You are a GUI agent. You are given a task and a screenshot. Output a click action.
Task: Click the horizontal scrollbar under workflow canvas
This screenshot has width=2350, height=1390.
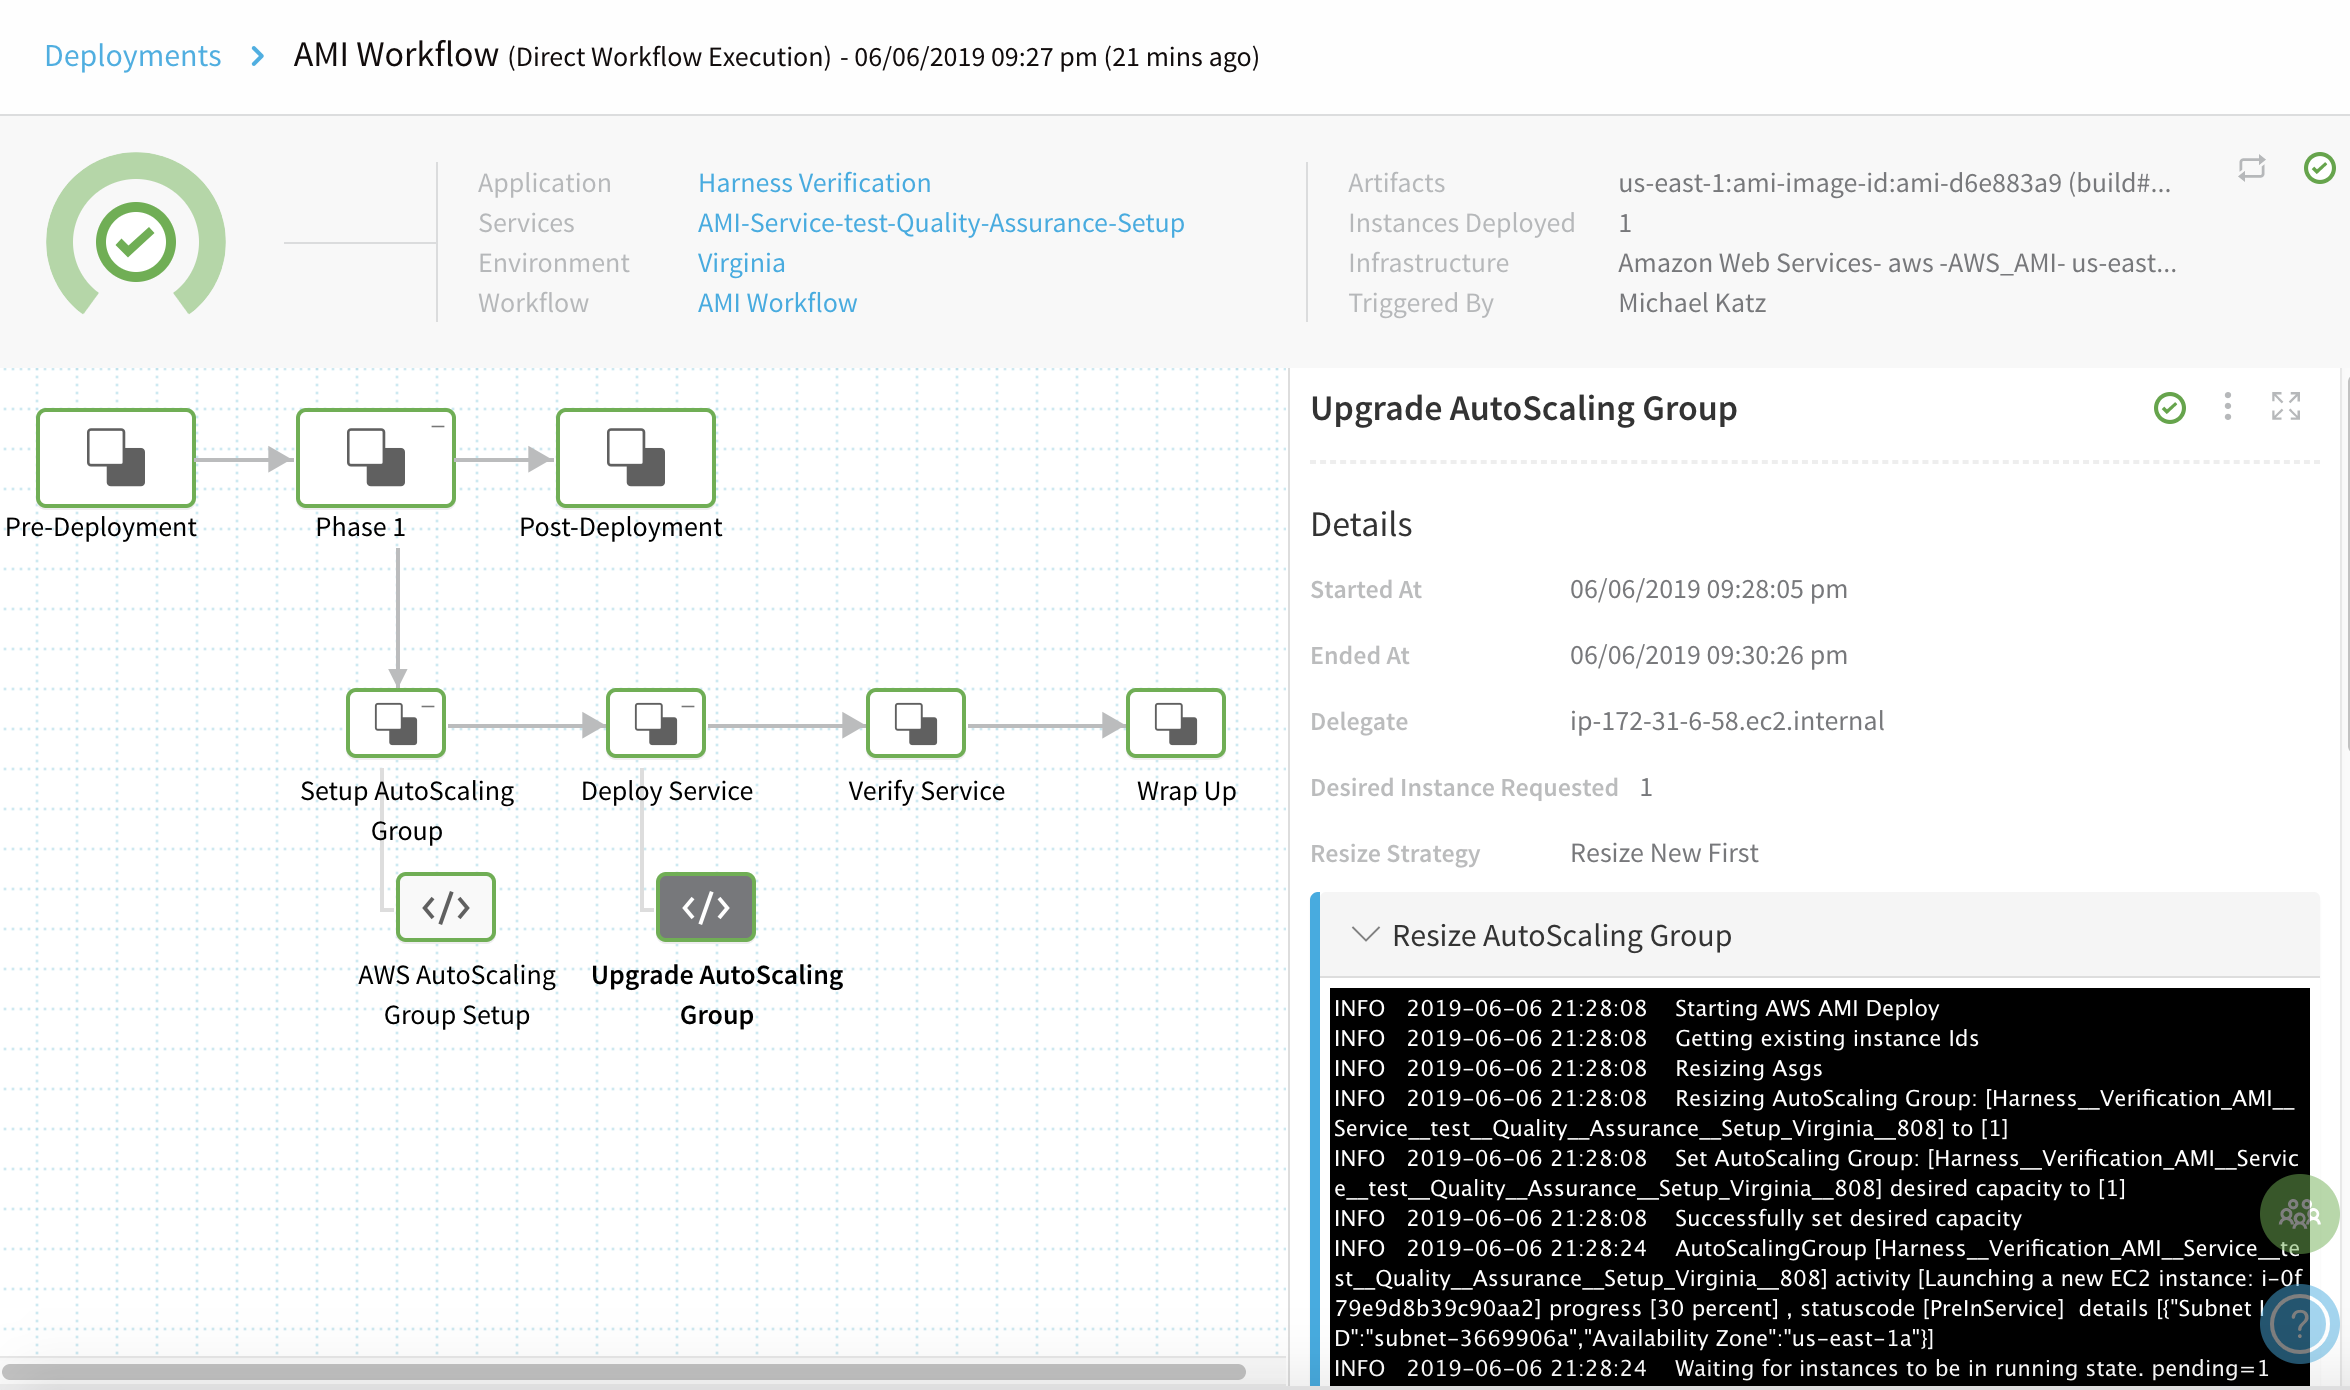pos(624,1371)
